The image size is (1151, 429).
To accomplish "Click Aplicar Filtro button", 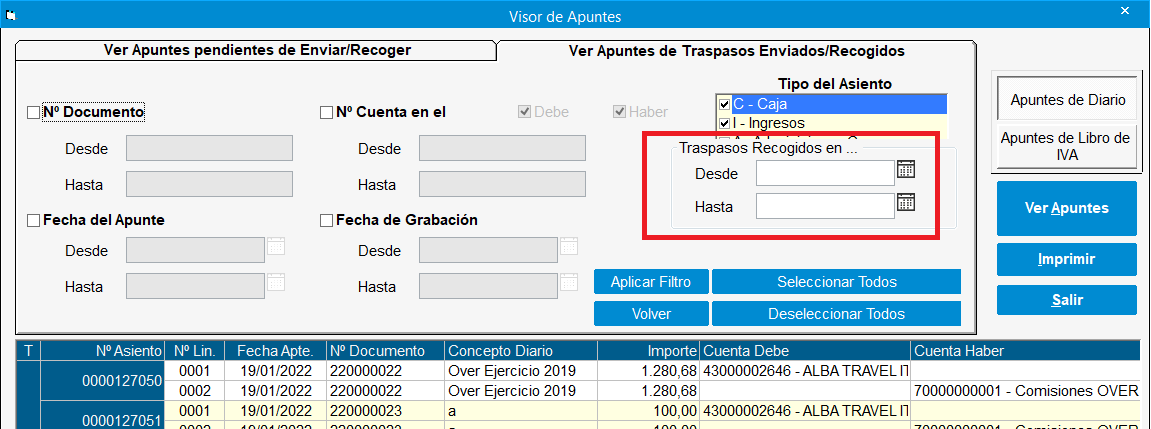I will 652,281.
